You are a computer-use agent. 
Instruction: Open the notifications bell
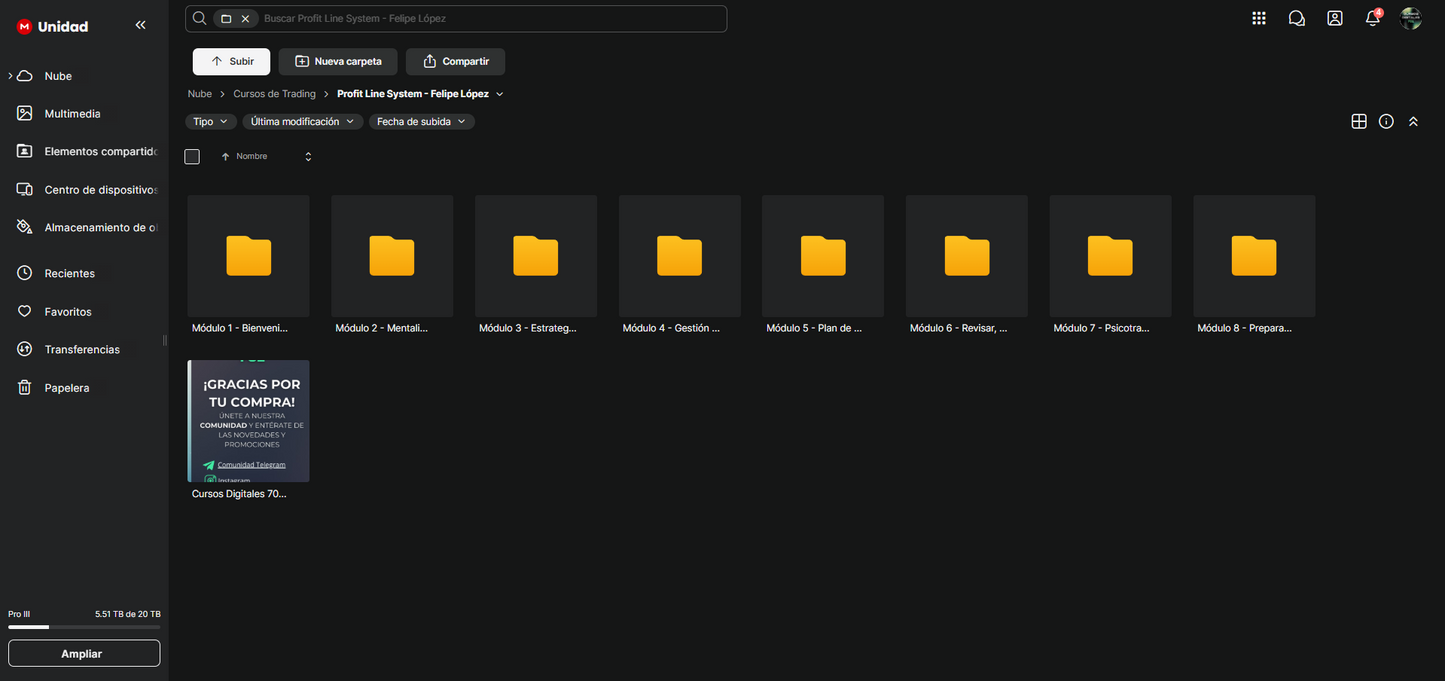click(x=1372, y=18)
